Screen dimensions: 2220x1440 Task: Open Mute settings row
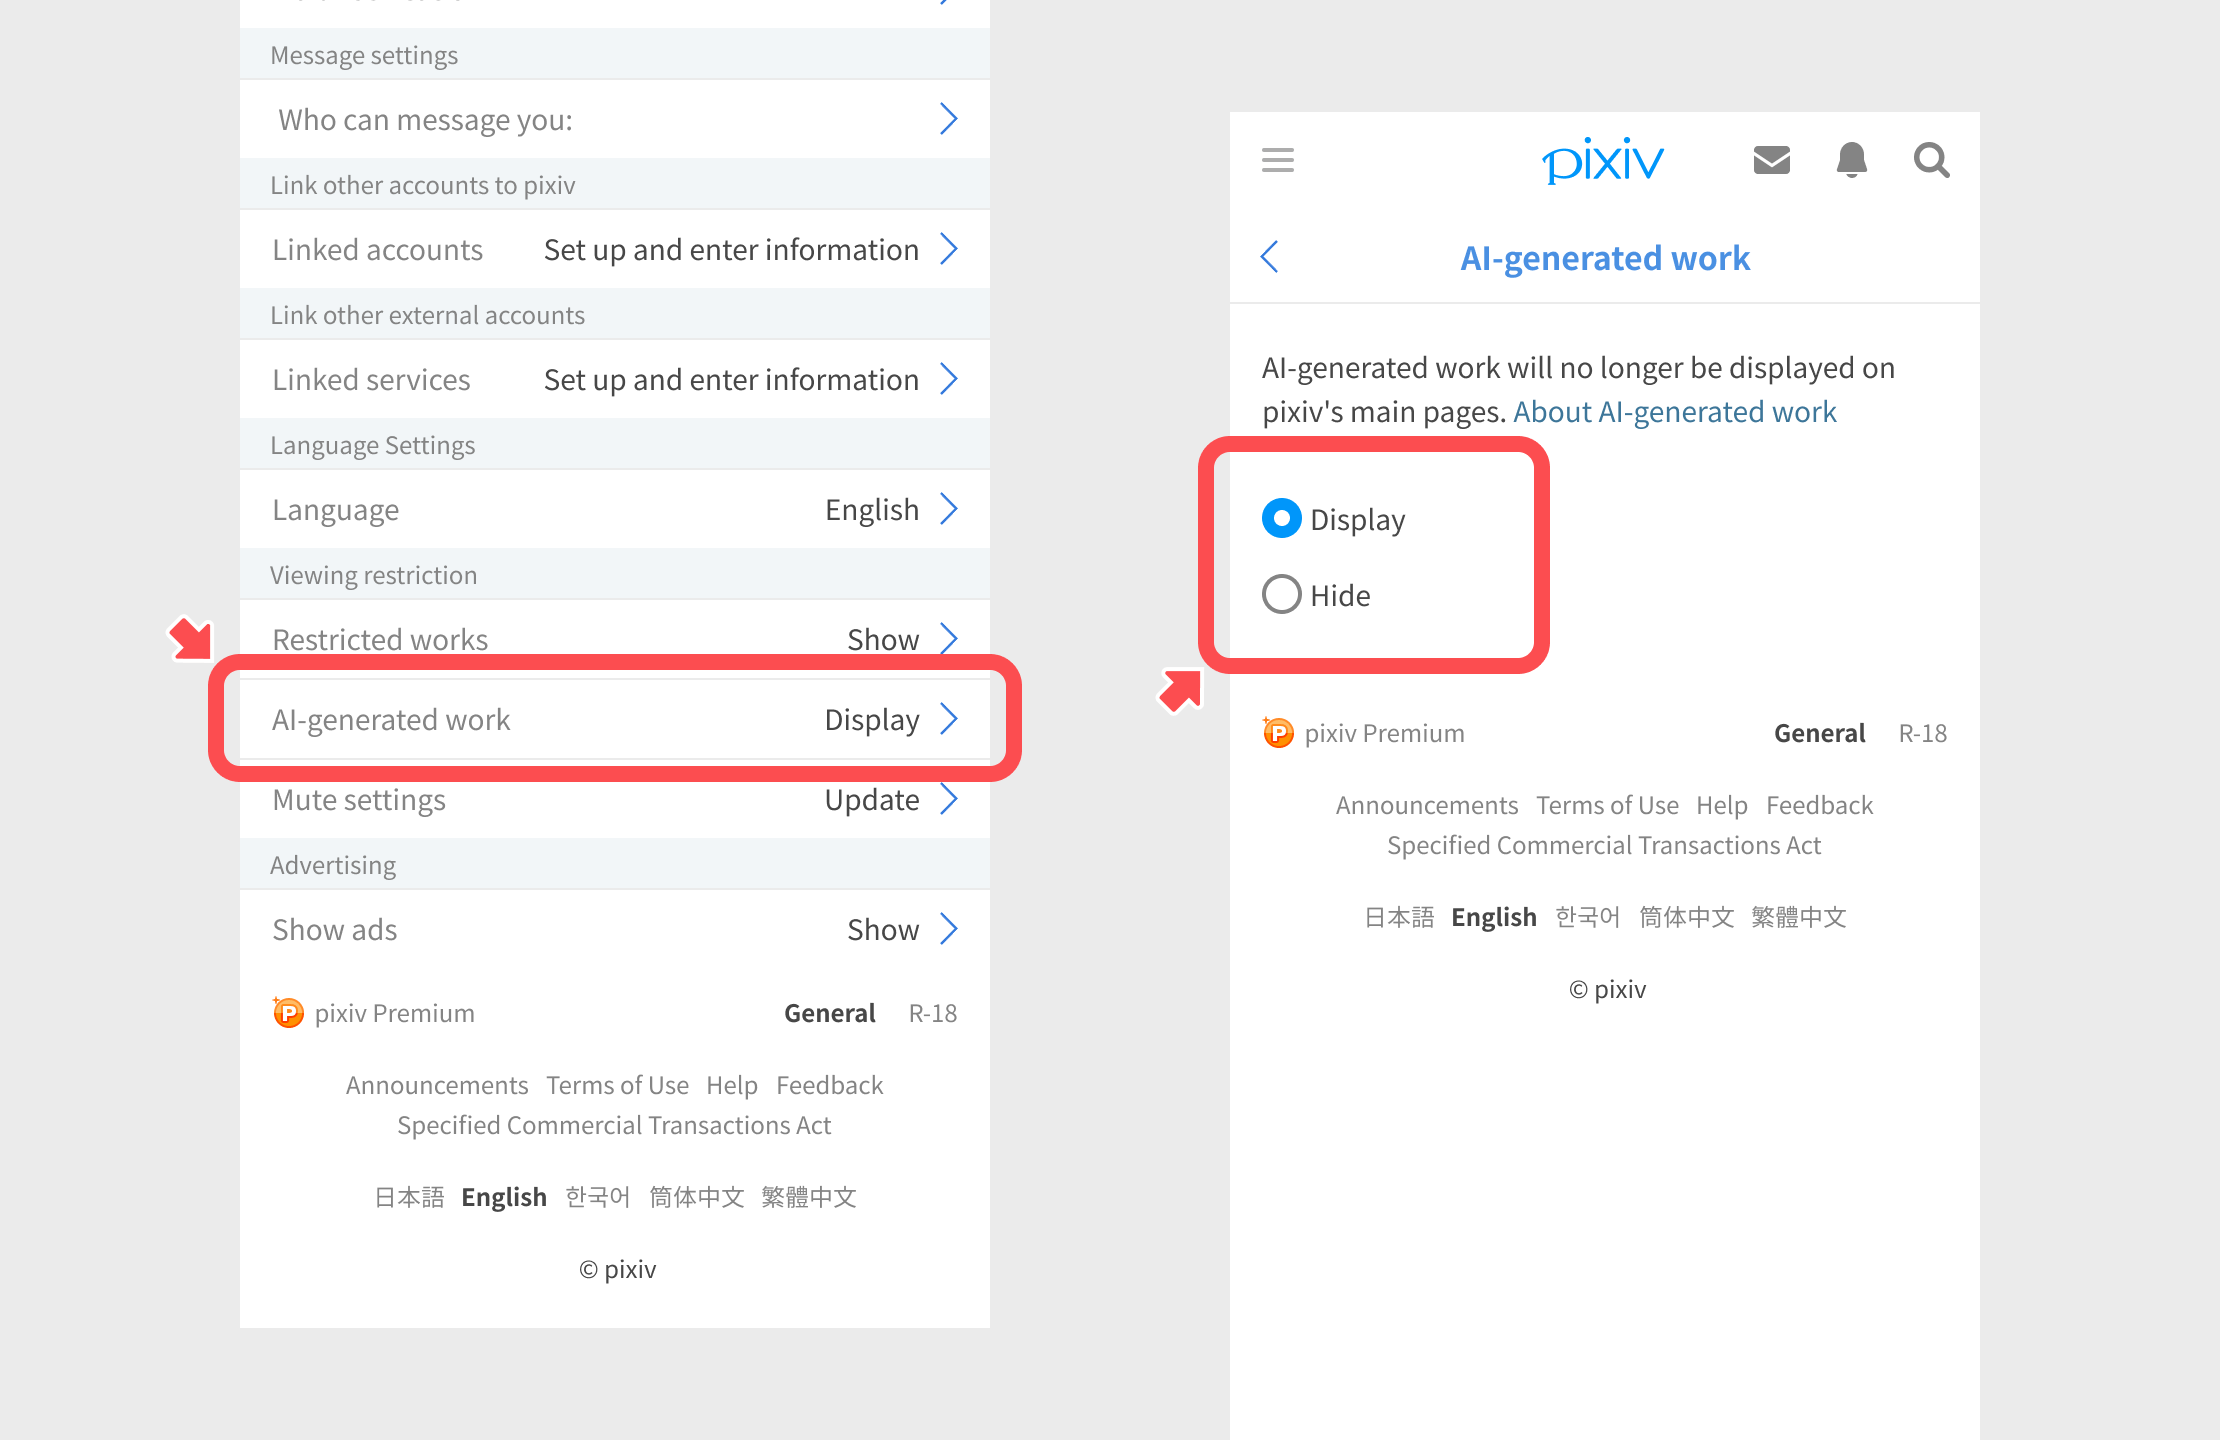coord(614,799)
